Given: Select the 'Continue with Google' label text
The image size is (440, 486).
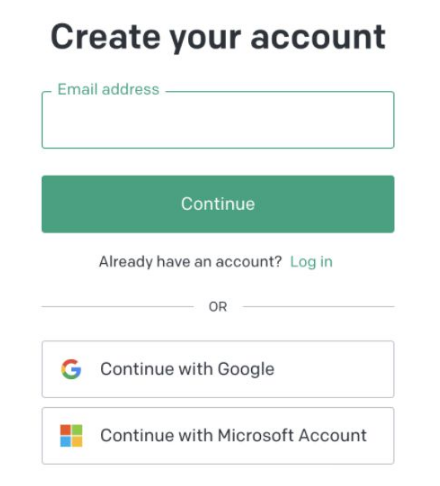Looking at the screenshot, I should coord(187,369).
